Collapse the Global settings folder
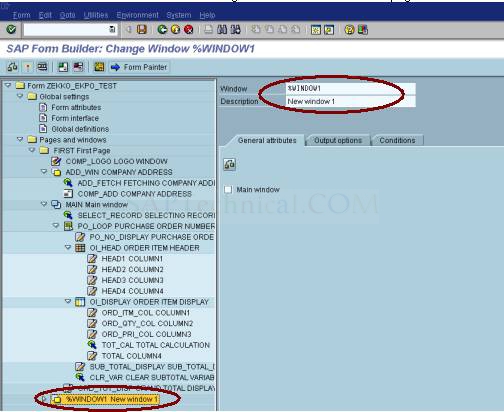This screenshot has width=504, height=412. 20,96
